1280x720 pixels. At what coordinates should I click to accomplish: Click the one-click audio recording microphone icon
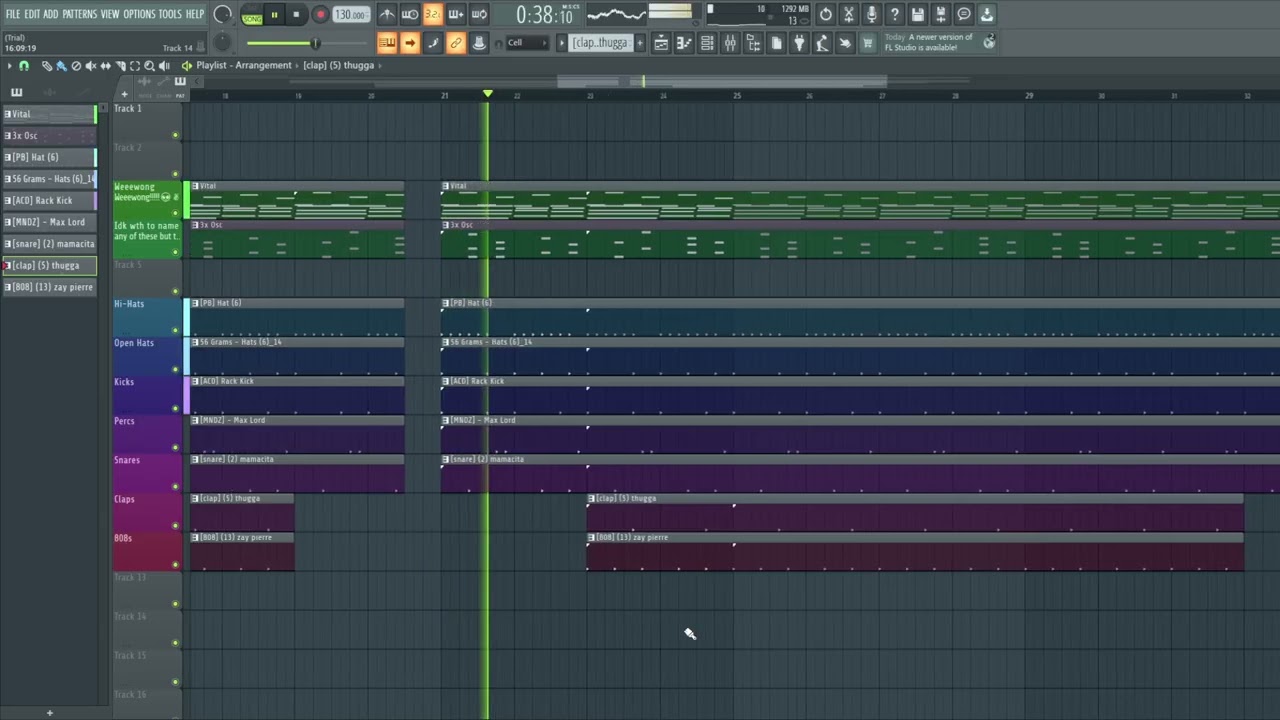coord(872,14)
